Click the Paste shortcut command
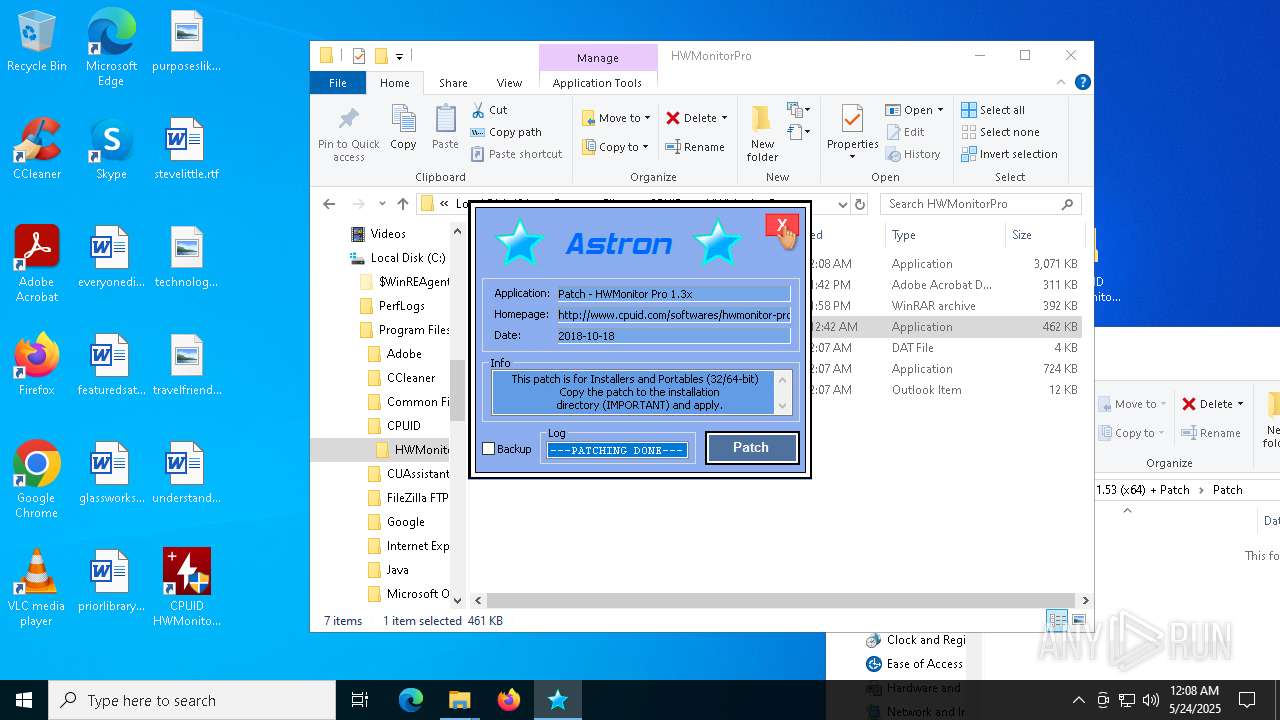This screenshot has height=720, width=1280. click(516, 154)
